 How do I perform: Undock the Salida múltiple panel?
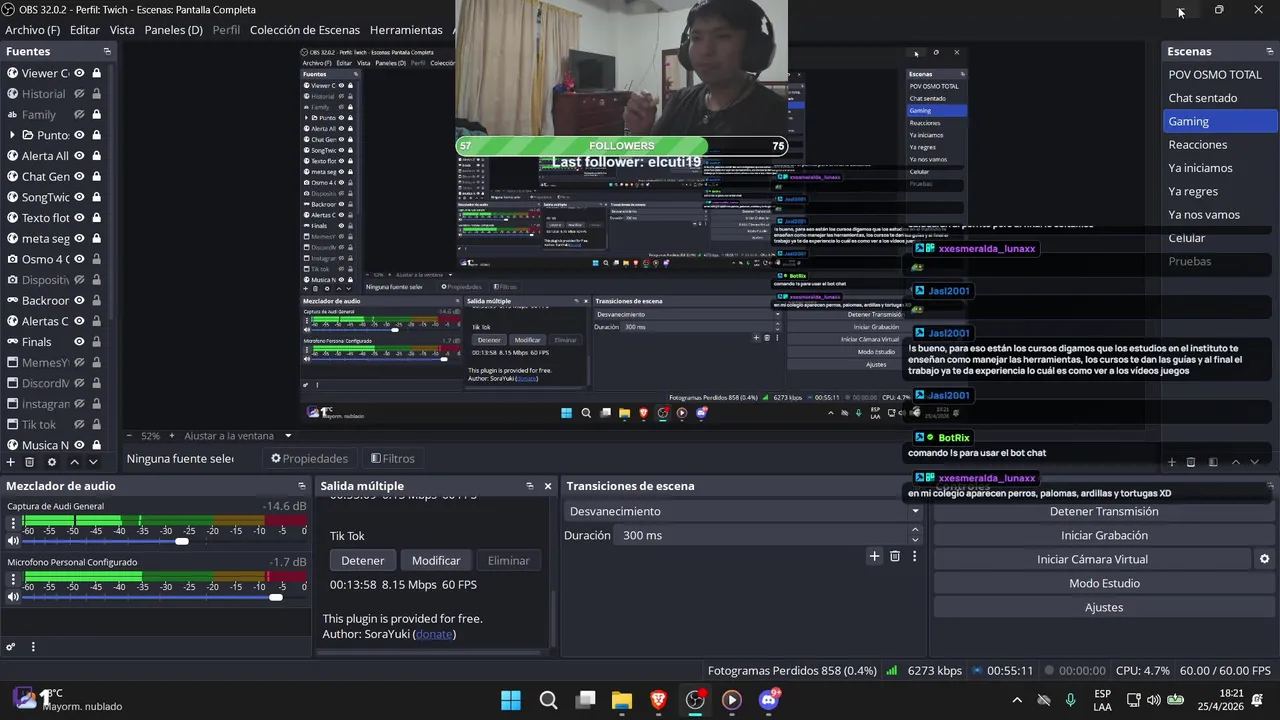(x=530, y=486)
